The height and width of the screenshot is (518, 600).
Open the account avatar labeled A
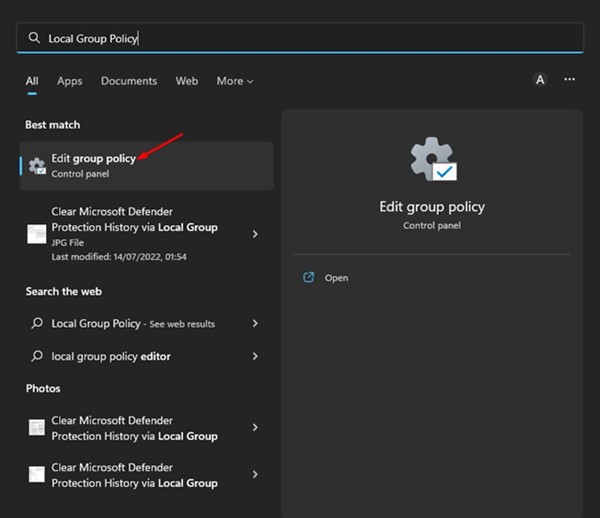540,80
